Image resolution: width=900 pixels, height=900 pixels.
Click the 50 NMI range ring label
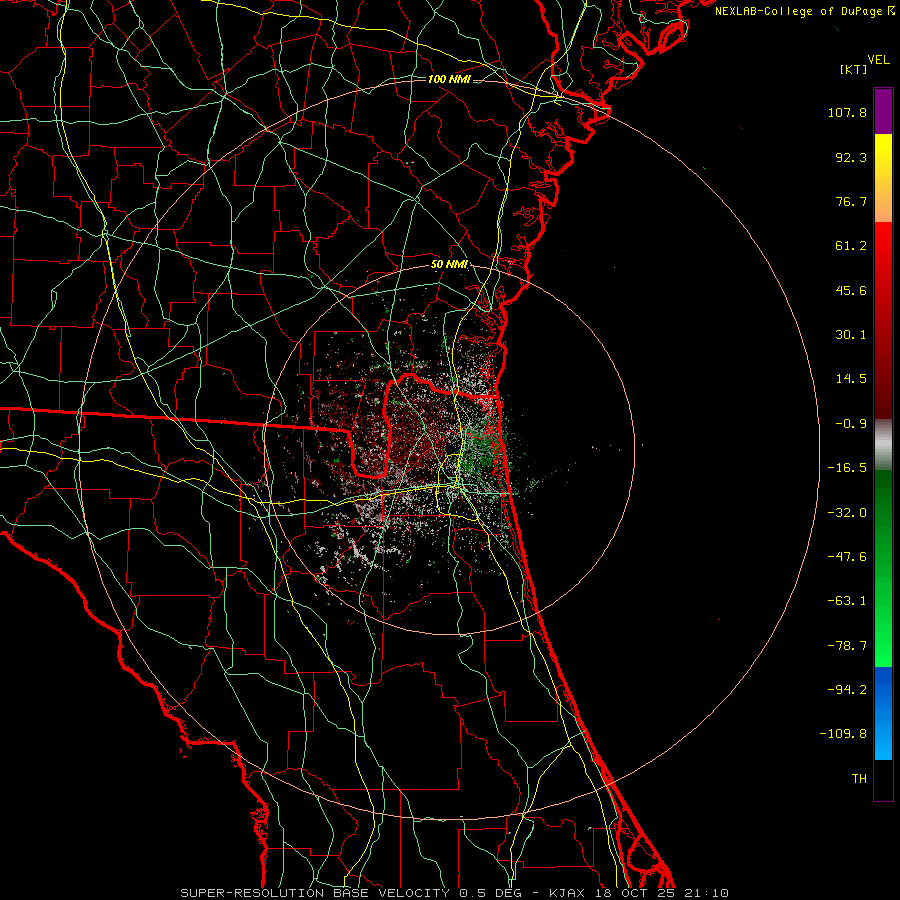point(449,265)
